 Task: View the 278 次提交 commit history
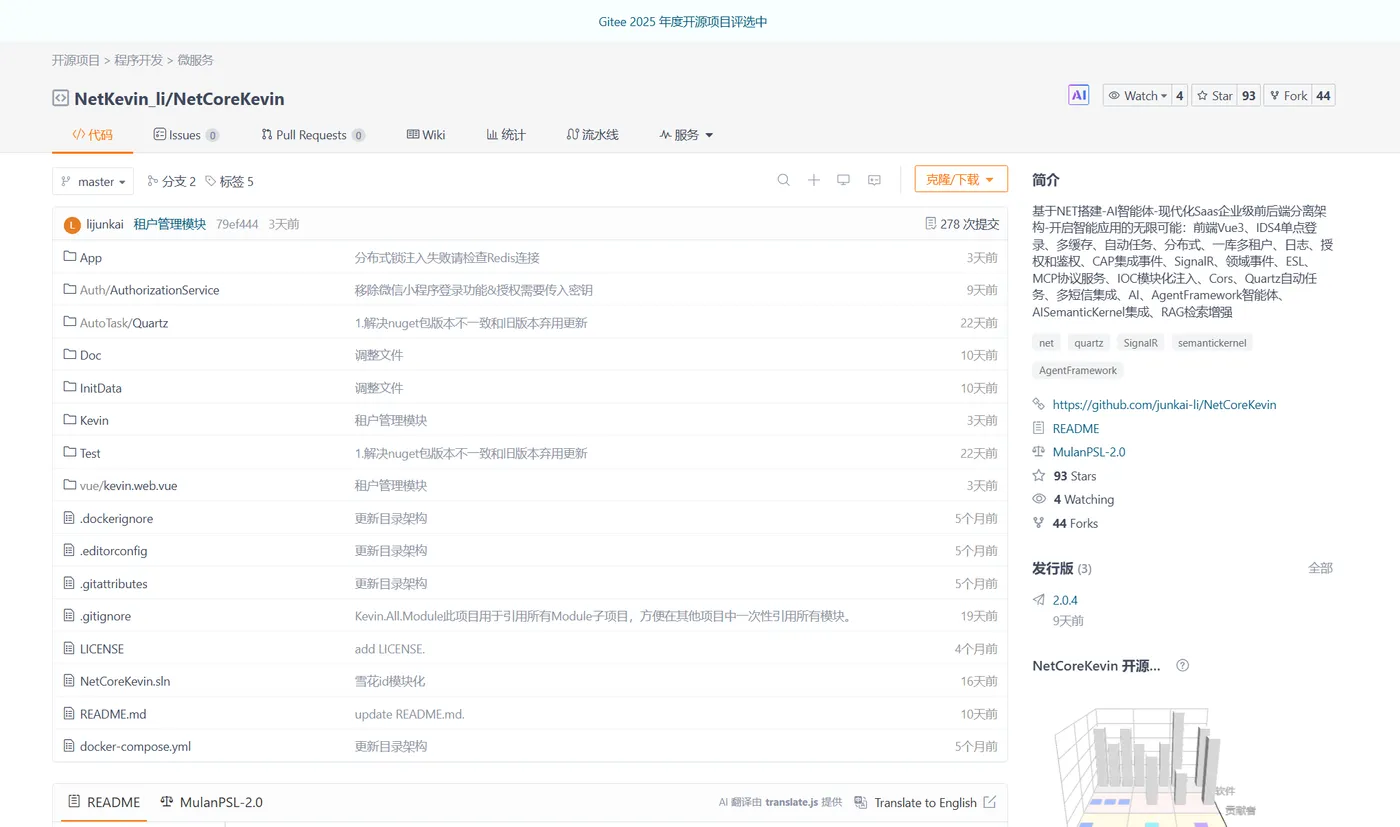point(962,223)
